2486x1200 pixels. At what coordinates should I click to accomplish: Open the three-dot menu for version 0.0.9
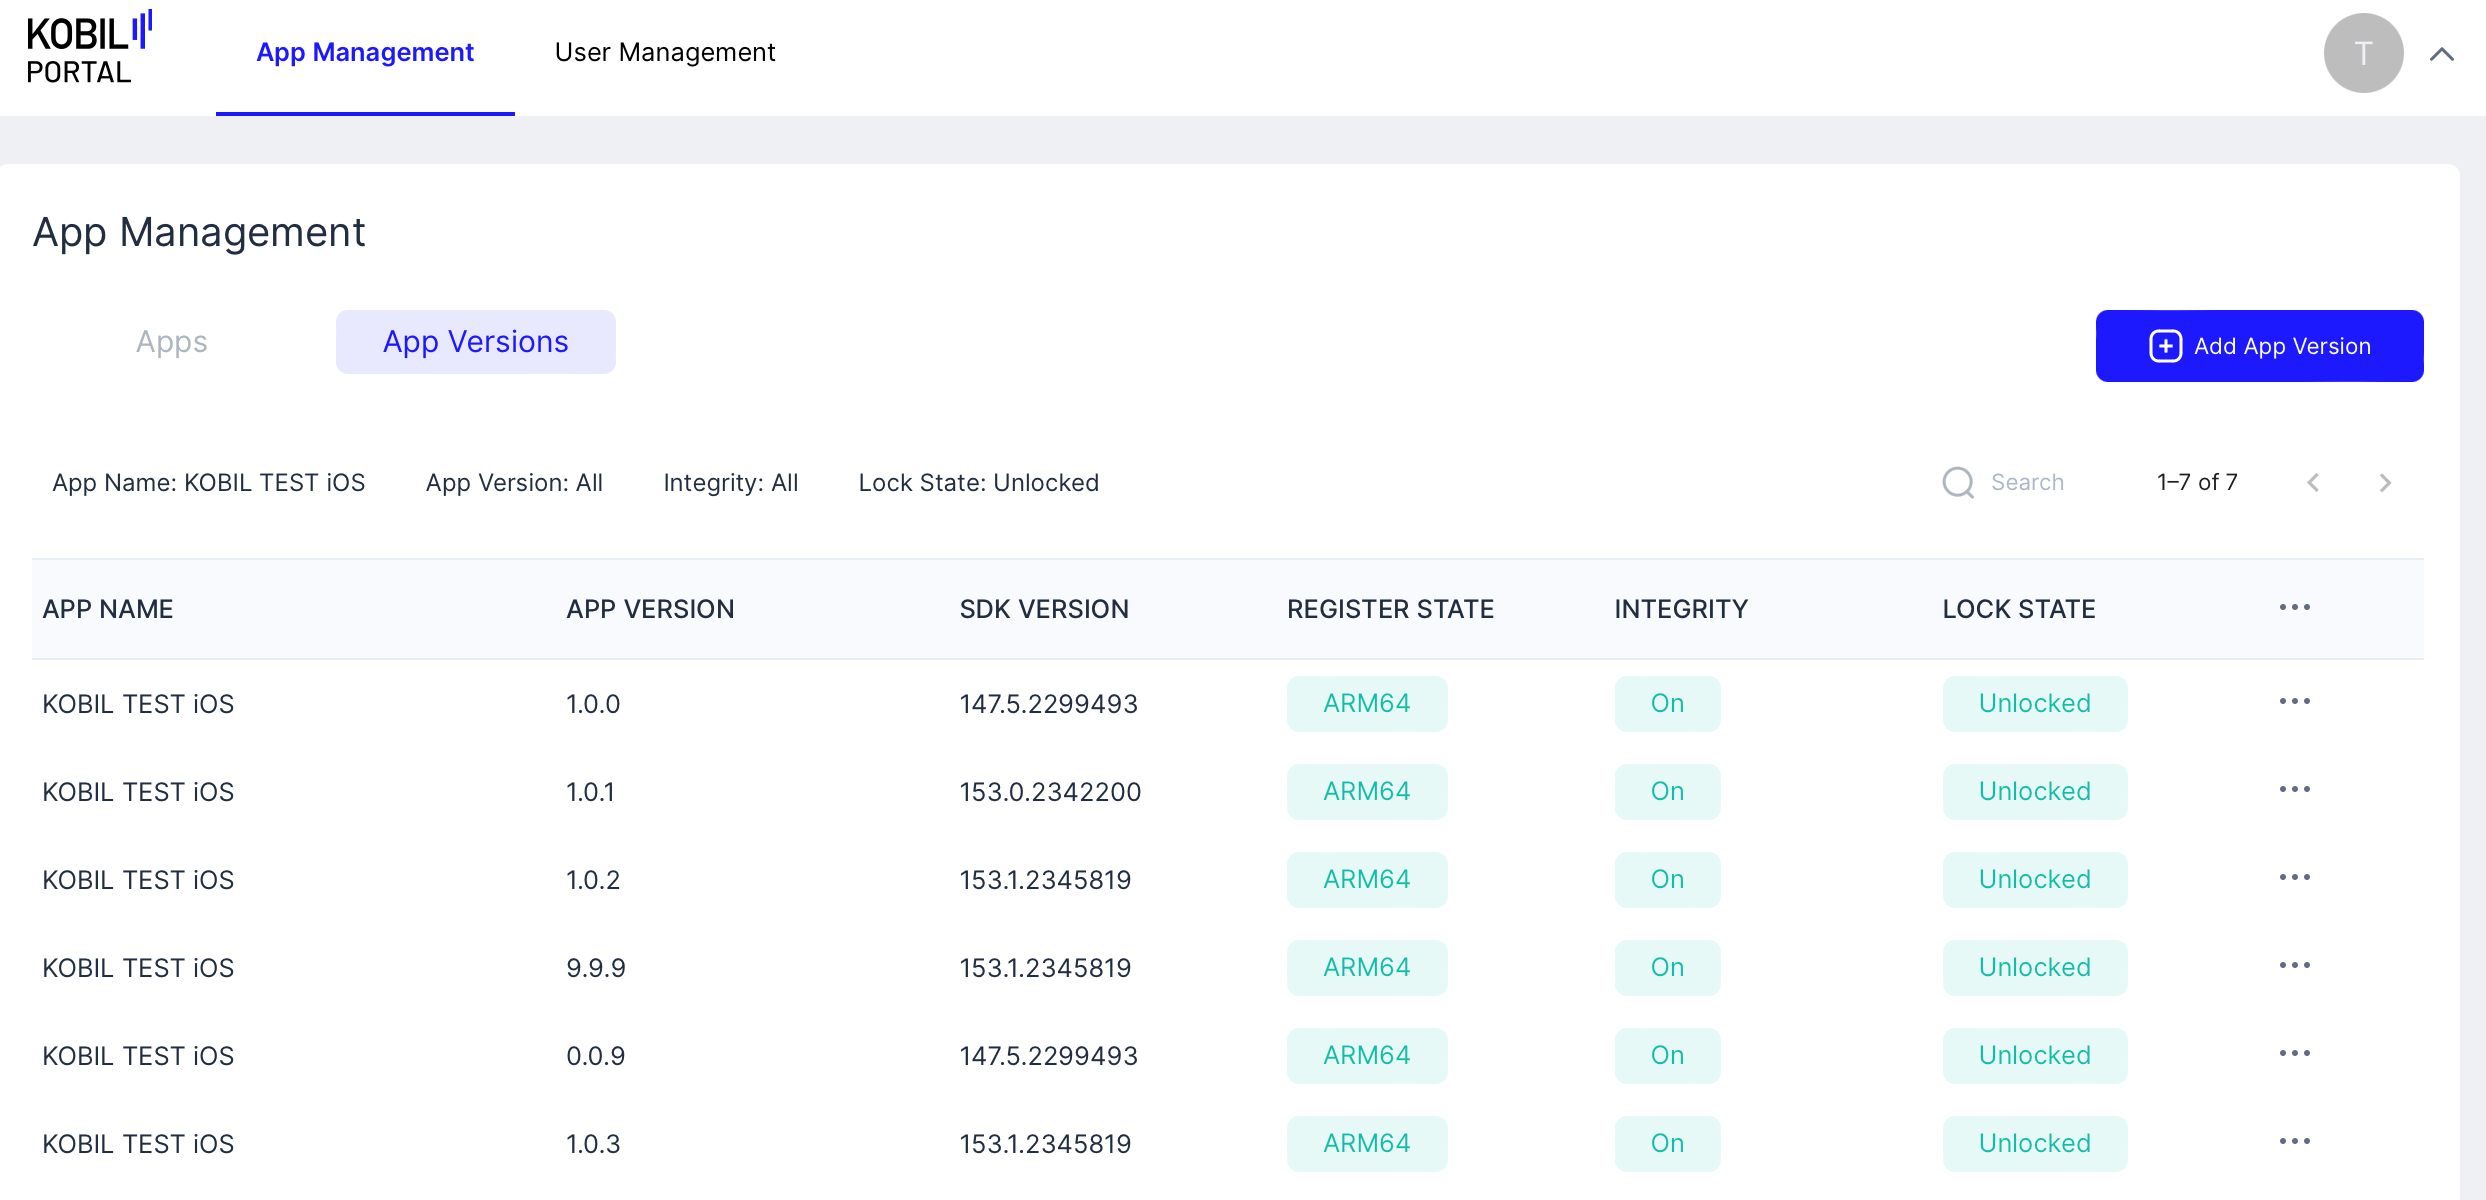pyautogui.click(x=2294, y=1054)
